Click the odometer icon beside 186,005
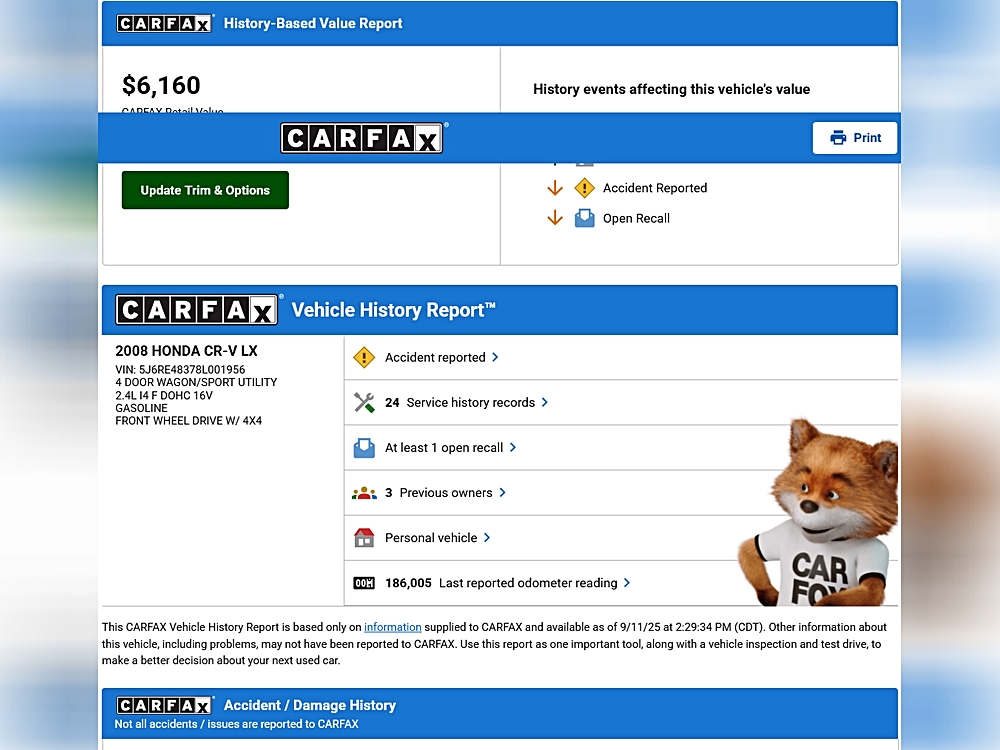Screen dimensions: 1000x750 (x=364, y=583)
